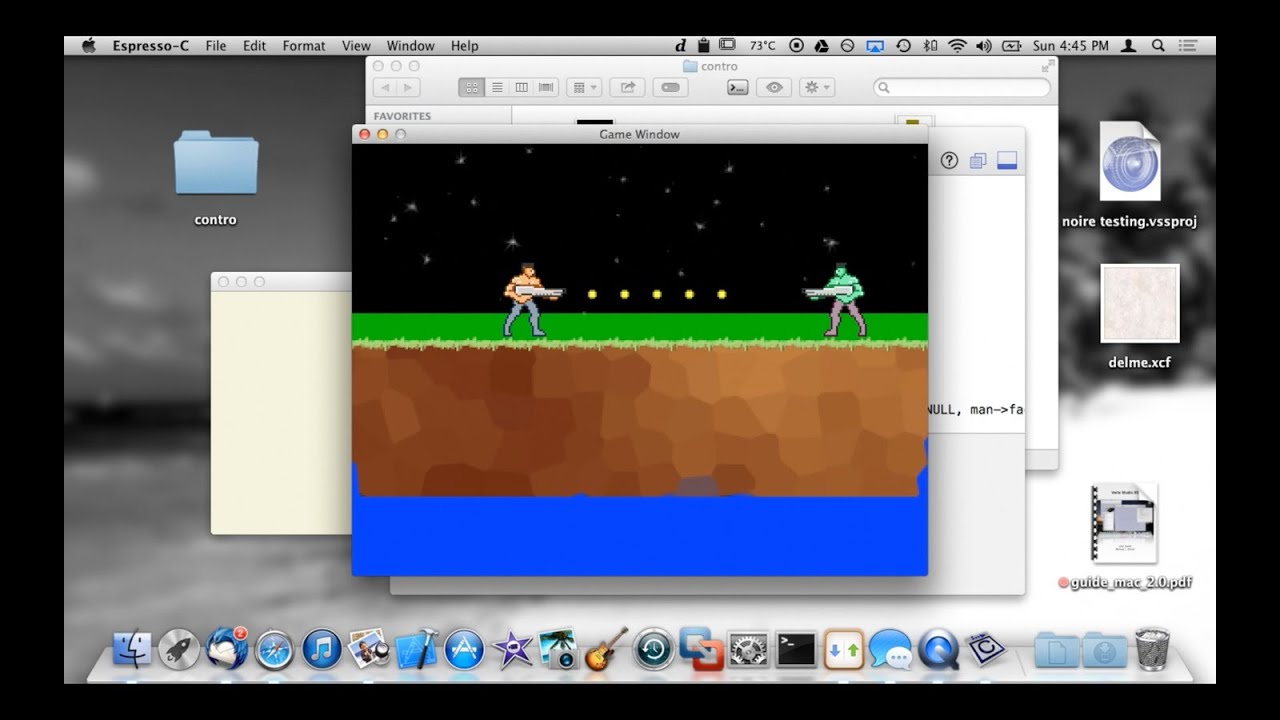Open the Arrange items dropdown
Image resolution: width=1280 pixels, height=720 pixels.
(583, 88)
